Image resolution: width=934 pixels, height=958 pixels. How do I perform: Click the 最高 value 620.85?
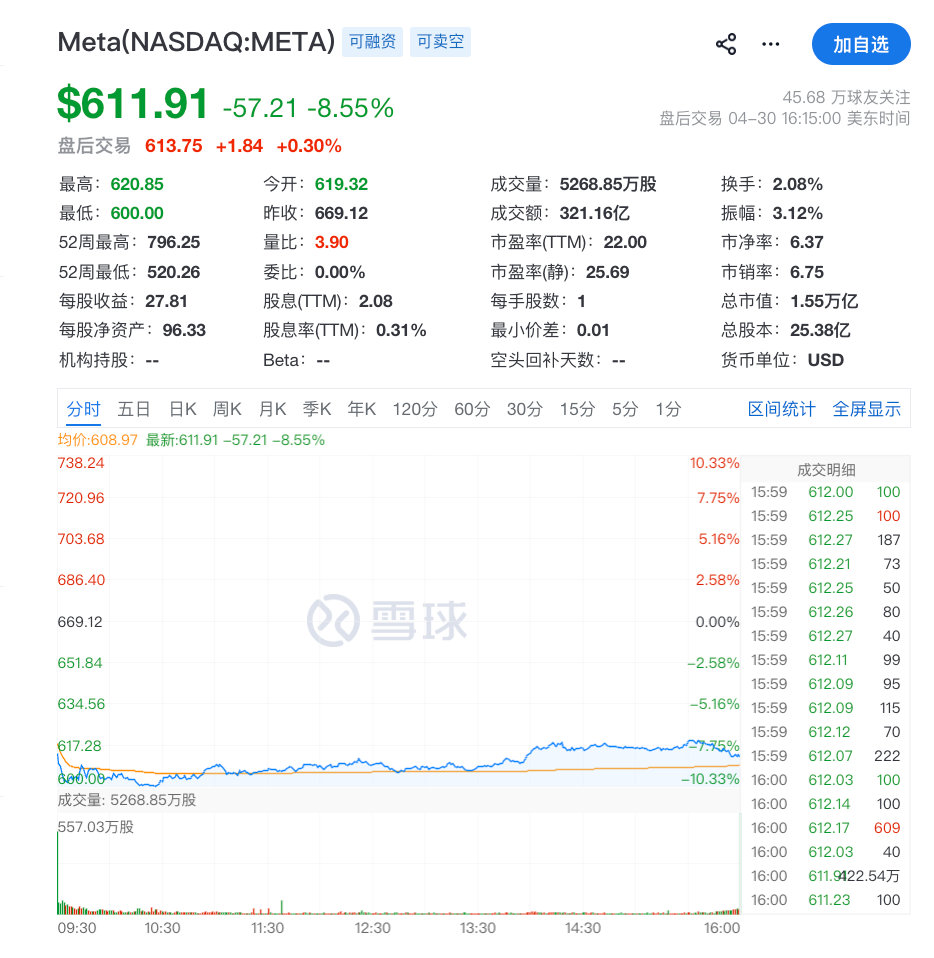(137, 184)
